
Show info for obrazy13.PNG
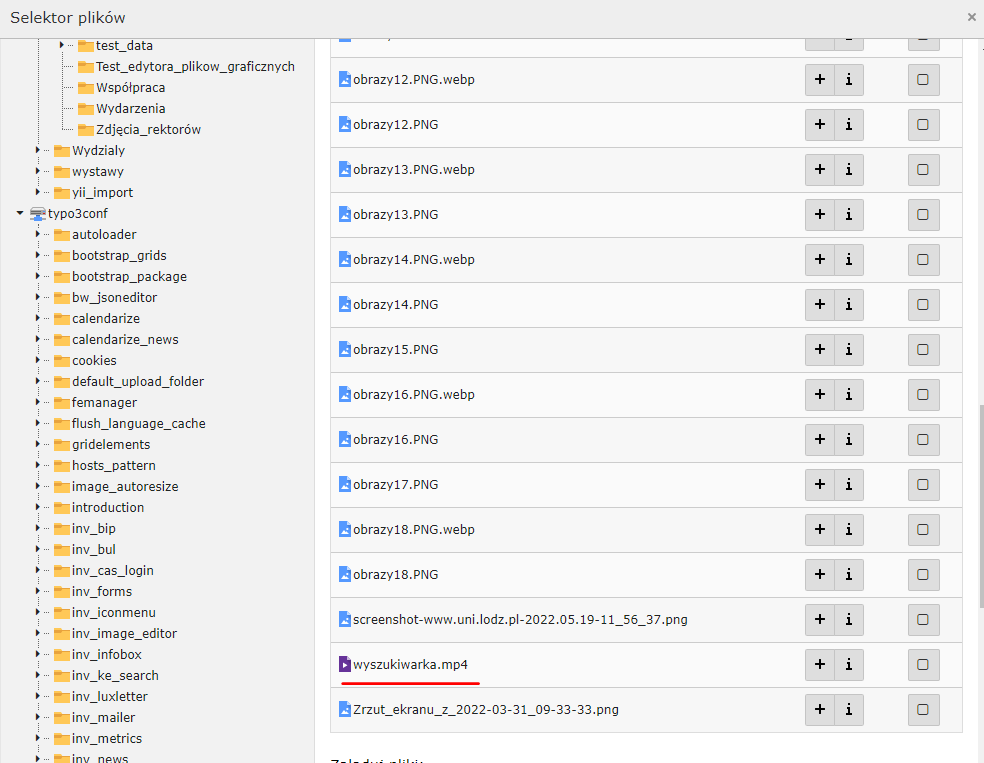point(848,215)
